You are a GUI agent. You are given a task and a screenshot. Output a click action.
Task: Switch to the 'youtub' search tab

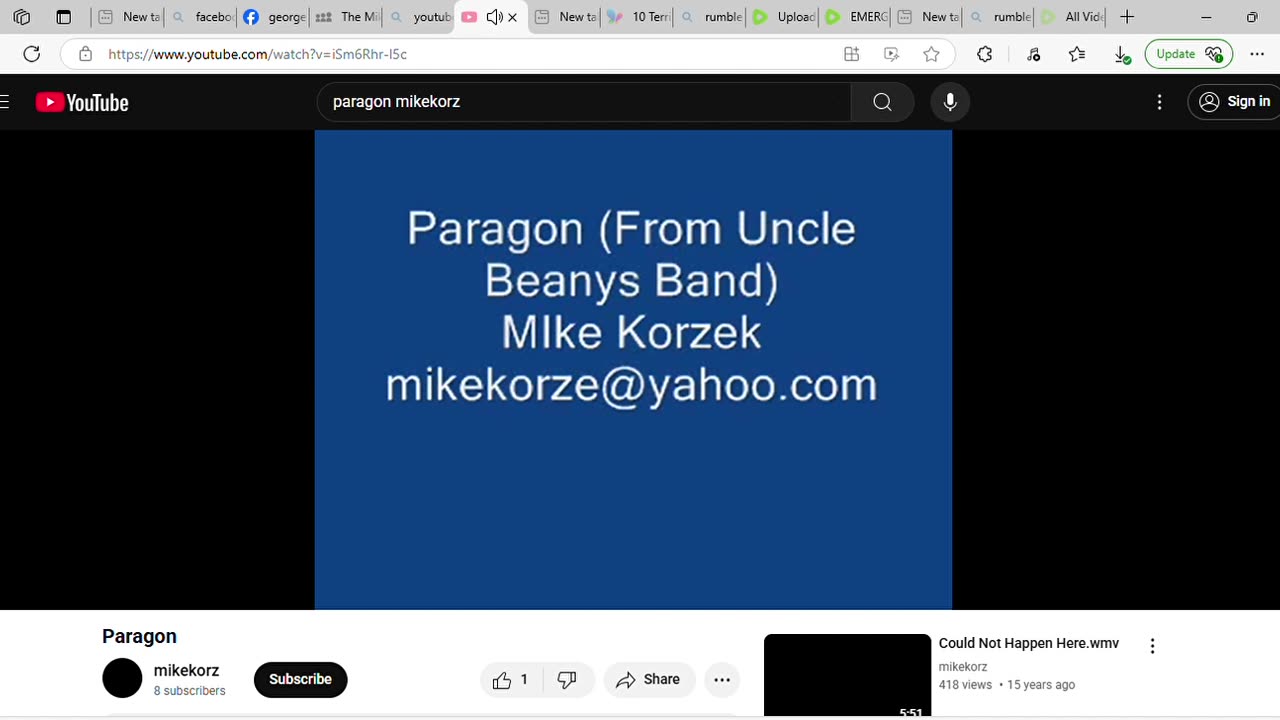tap(418, 17)
